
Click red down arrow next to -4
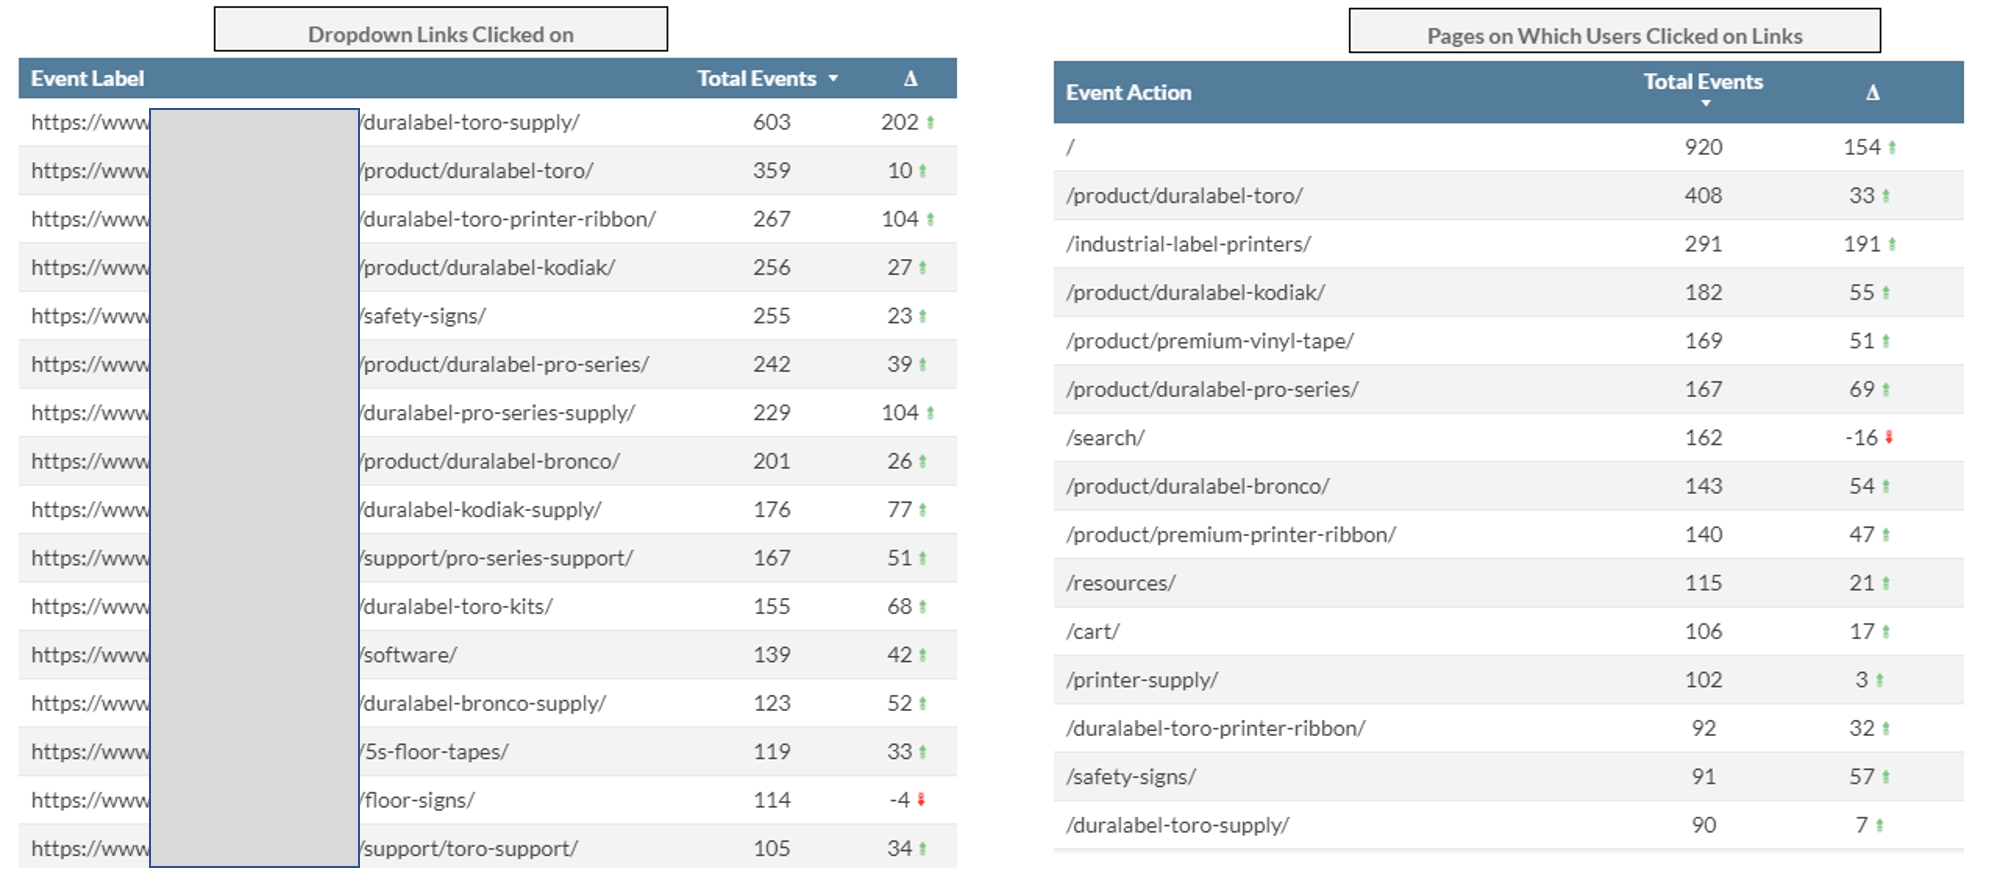921,800
